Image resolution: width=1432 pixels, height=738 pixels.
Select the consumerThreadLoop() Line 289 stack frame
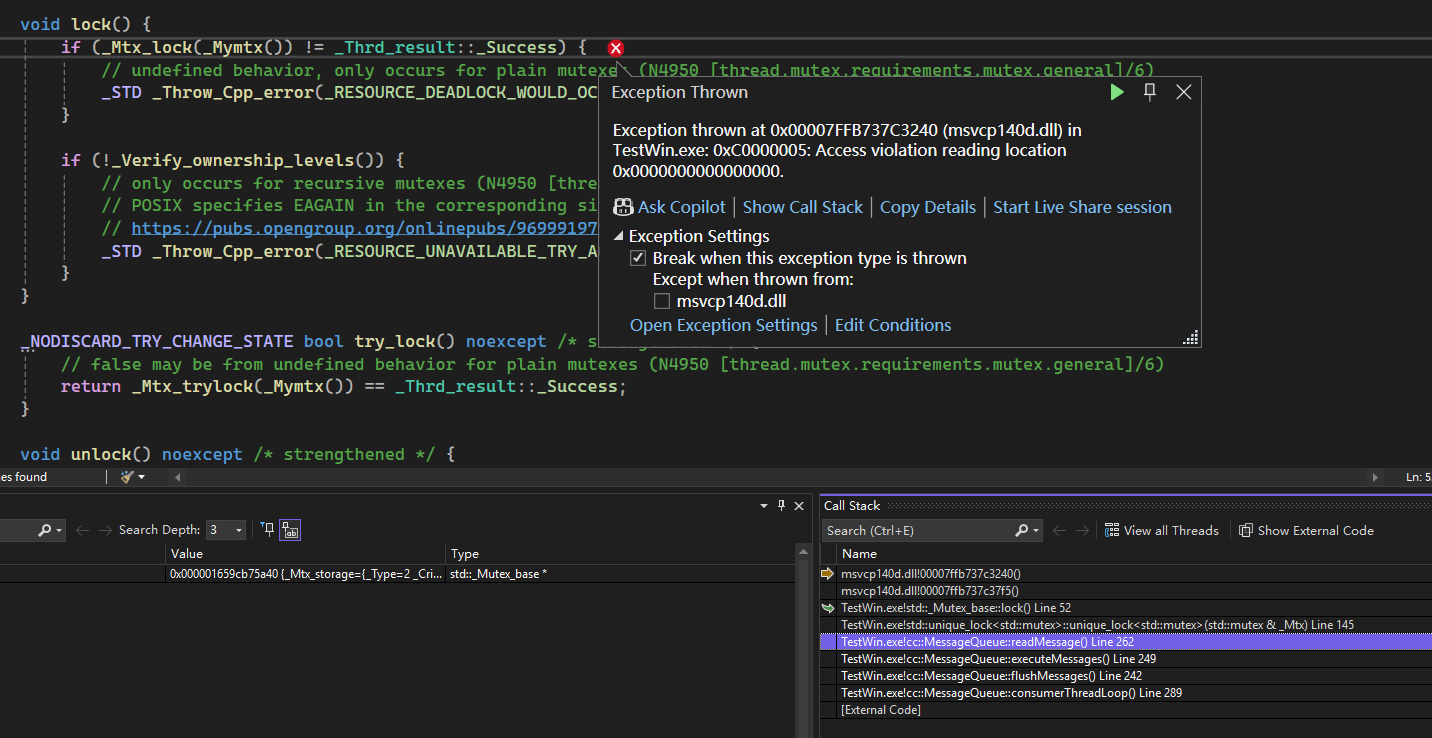1012,693
